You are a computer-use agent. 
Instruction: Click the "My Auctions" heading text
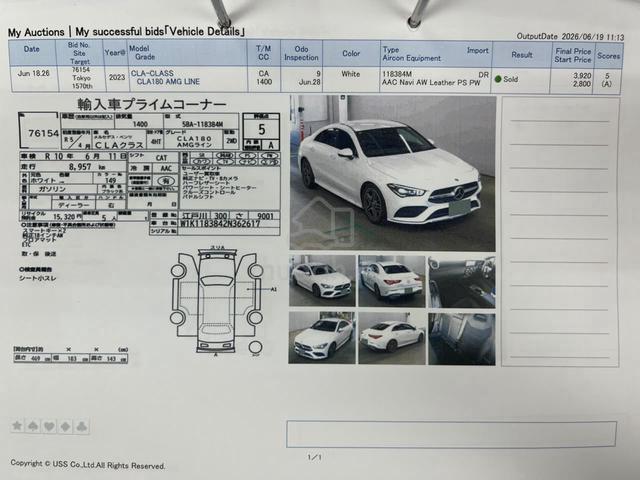coord(36,32)
